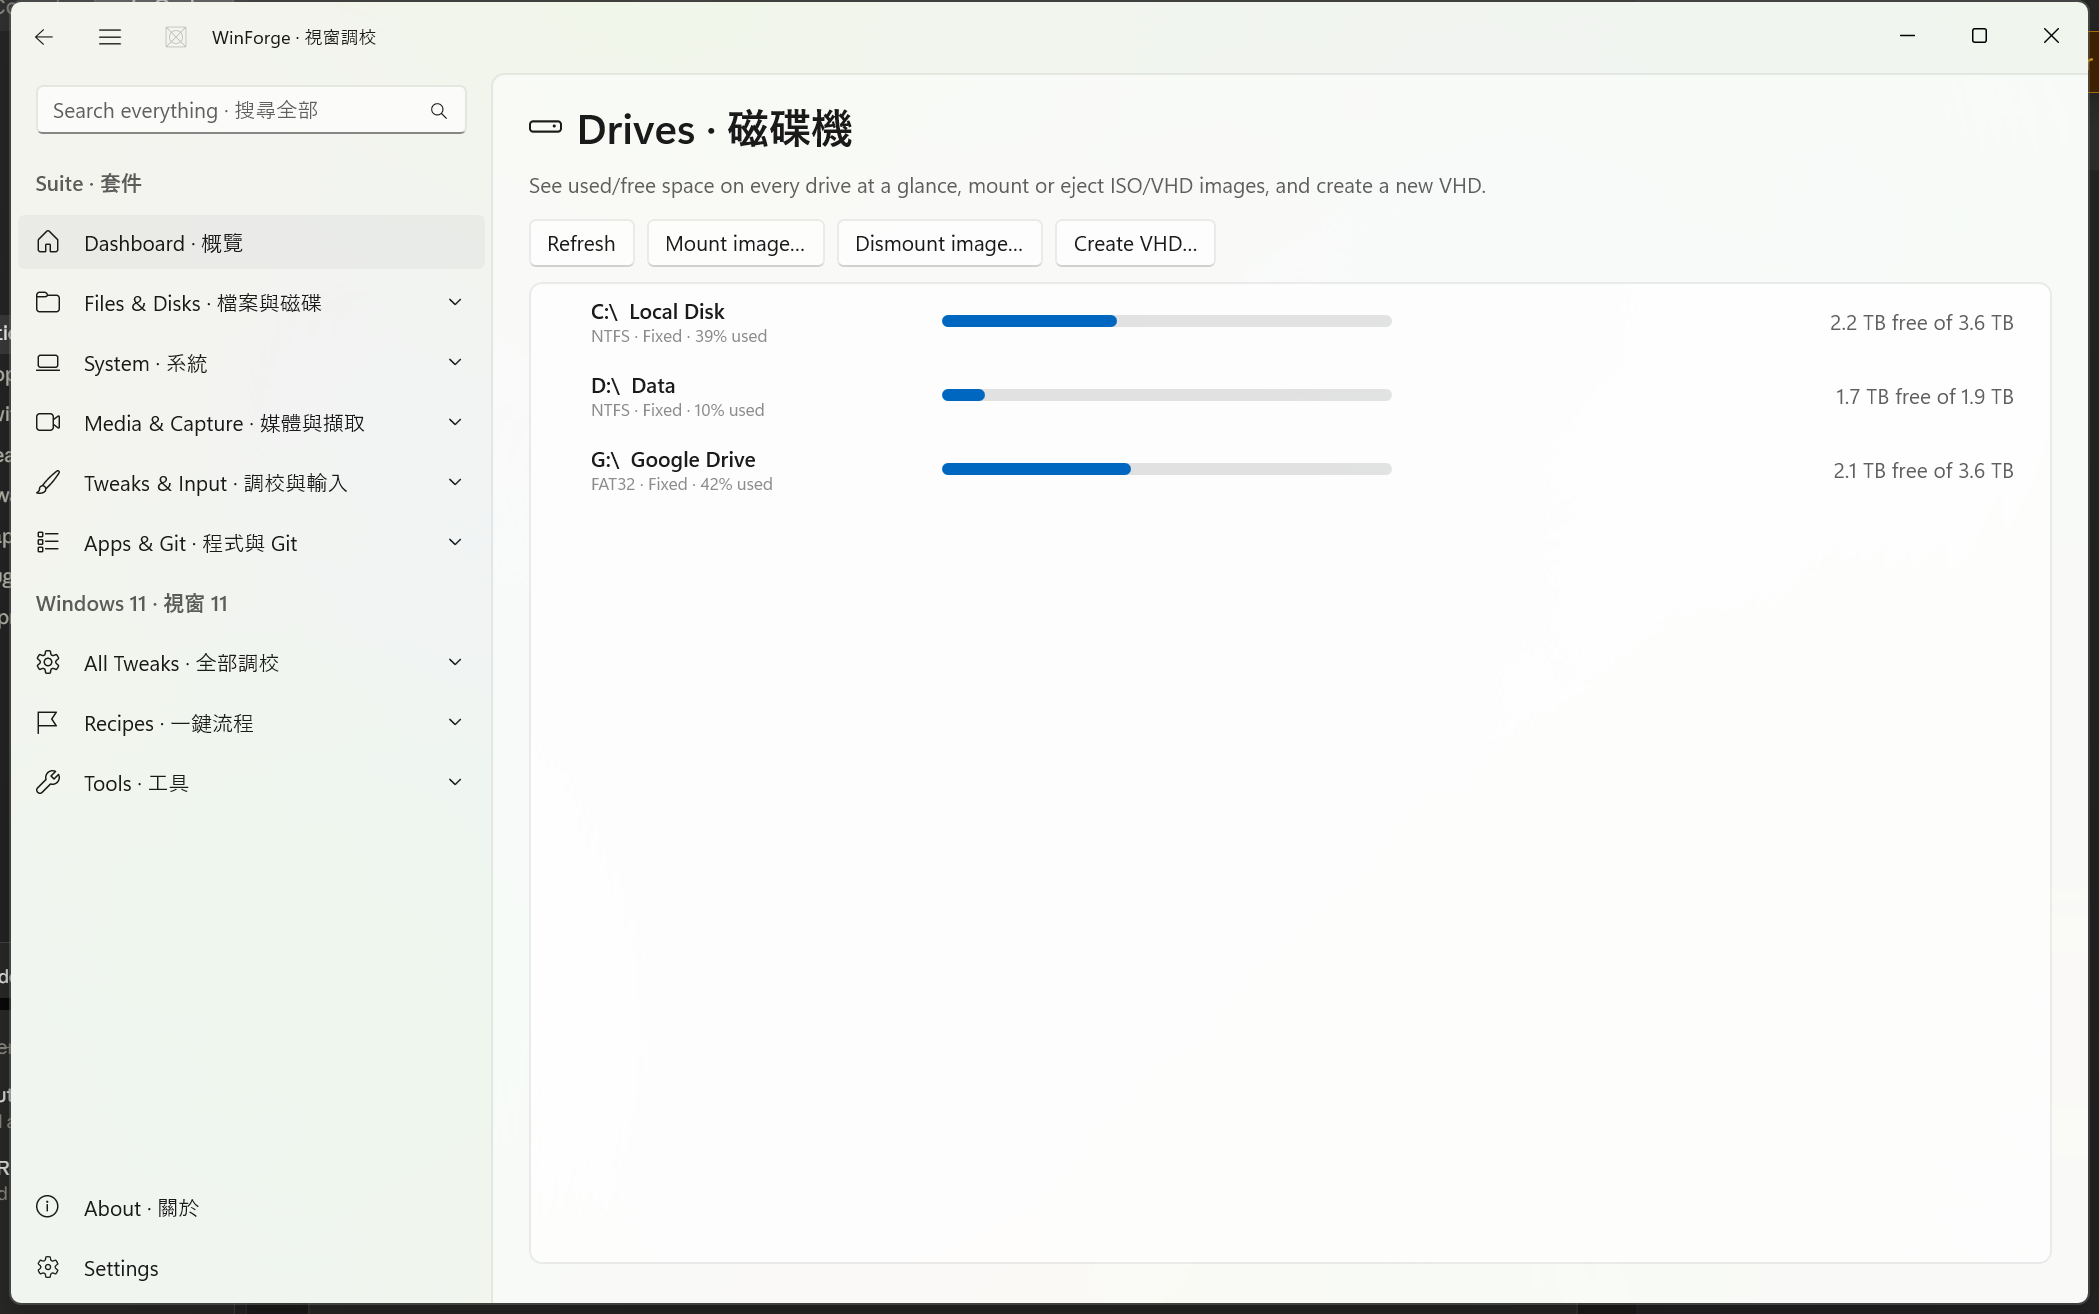This screenshot has height=1314, width=2099.
Task: Click the Create VHD... button
Action: (x=1135, y=243)
